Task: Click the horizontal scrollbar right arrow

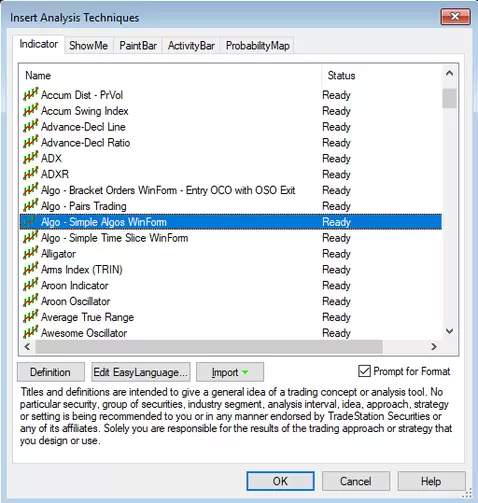Action: pyautogui.click(x=434, y=347)
